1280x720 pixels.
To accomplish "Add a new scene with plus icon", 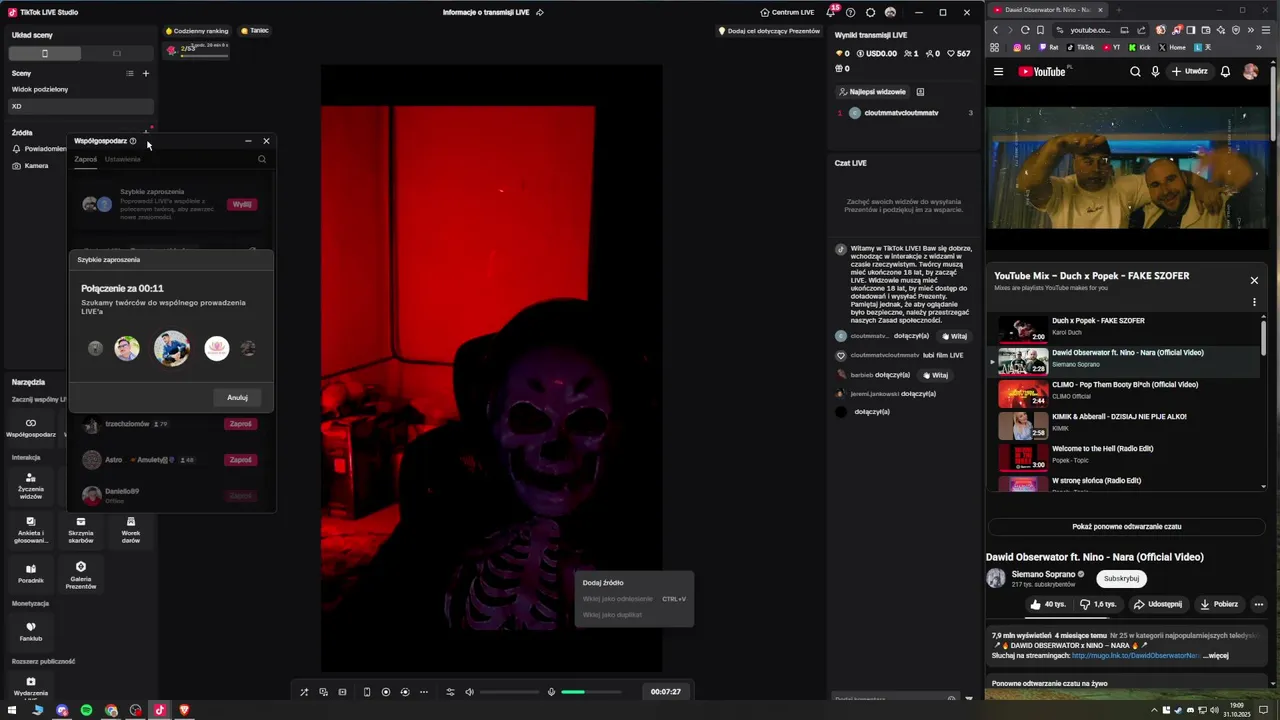I will click(x=146, y=73).
